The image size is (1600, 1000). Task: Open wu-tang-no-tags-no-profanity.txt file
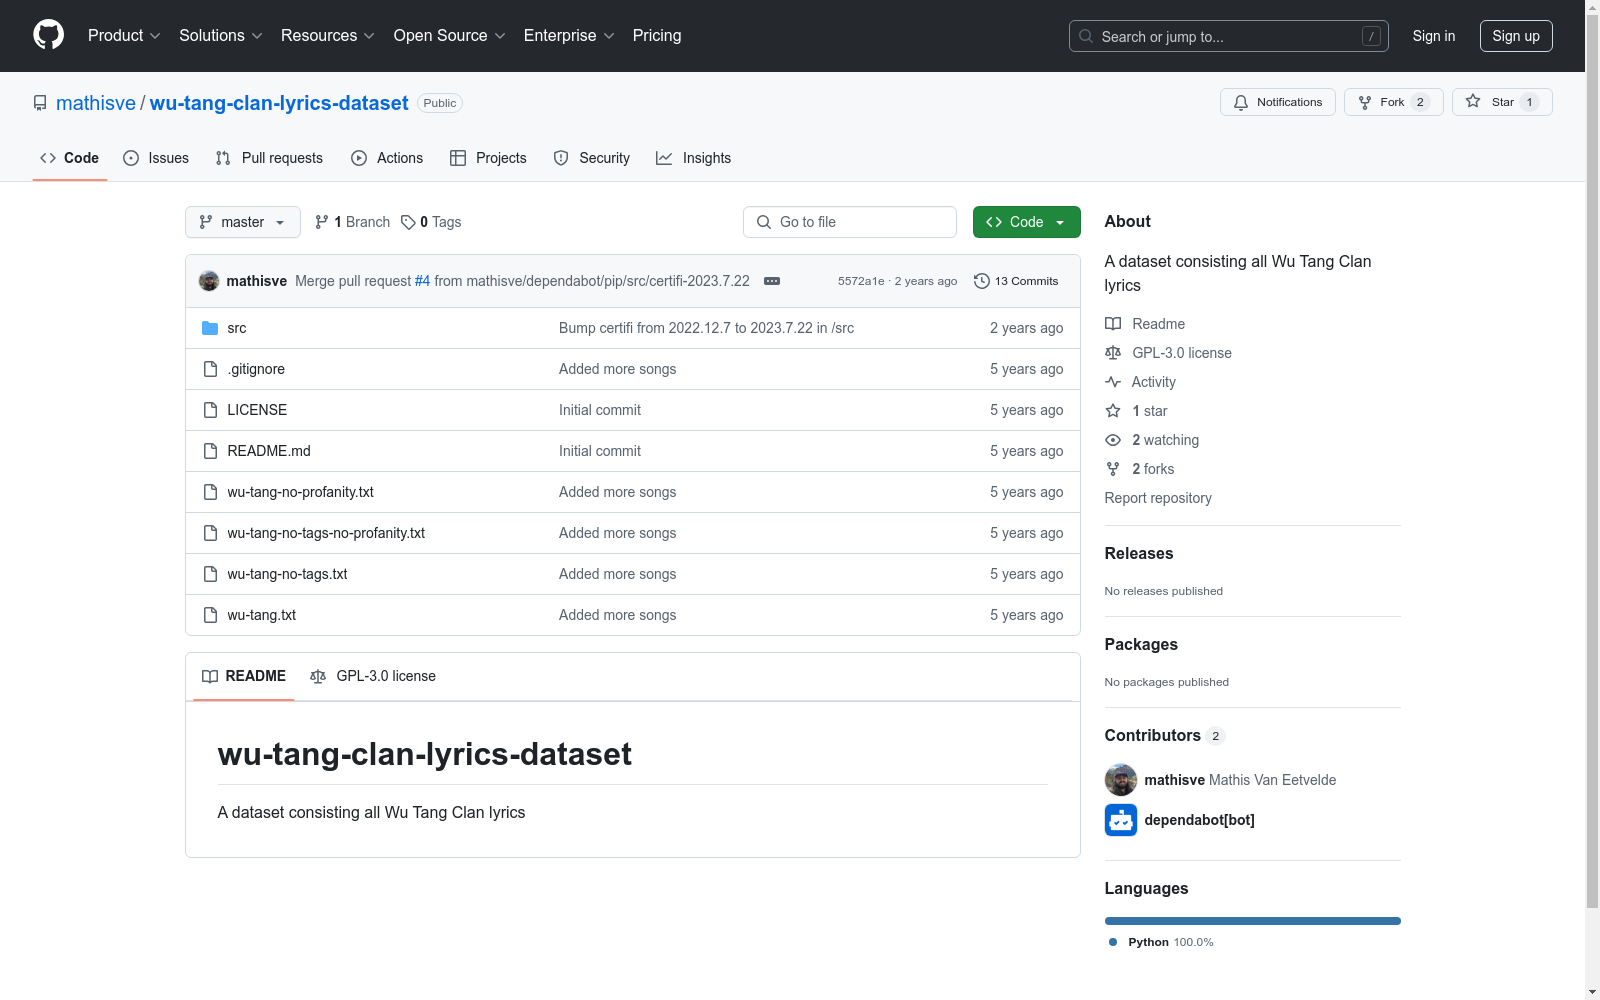click(326, 533)
